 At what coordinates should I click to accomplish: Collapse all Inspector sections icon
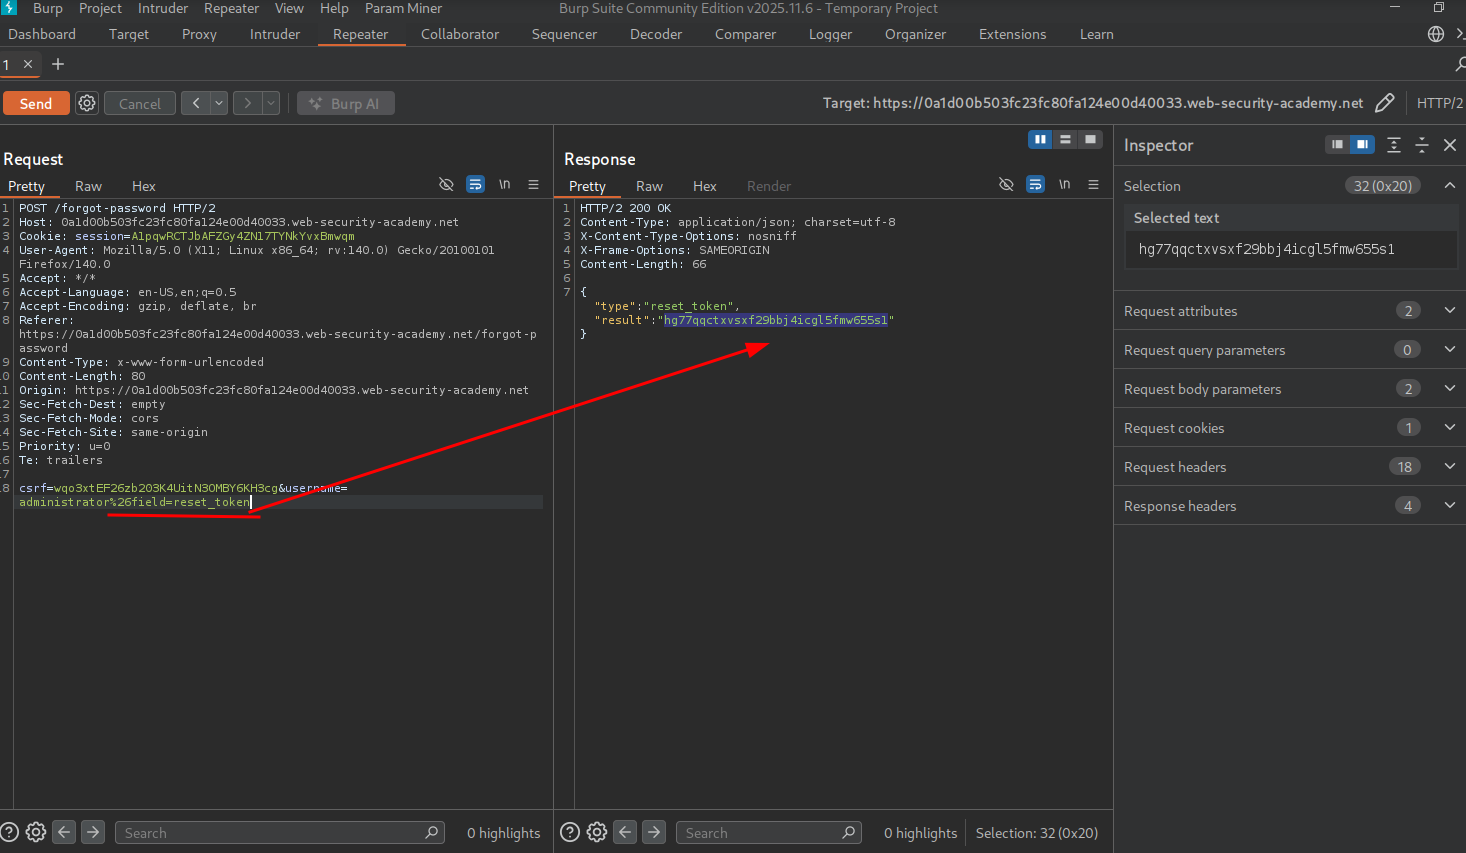[1422, 145]
